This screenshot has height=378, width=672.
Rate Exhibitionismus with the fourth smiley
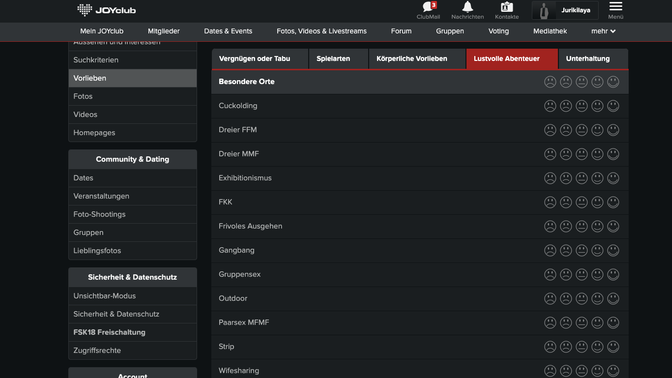(x=597, y=178)
